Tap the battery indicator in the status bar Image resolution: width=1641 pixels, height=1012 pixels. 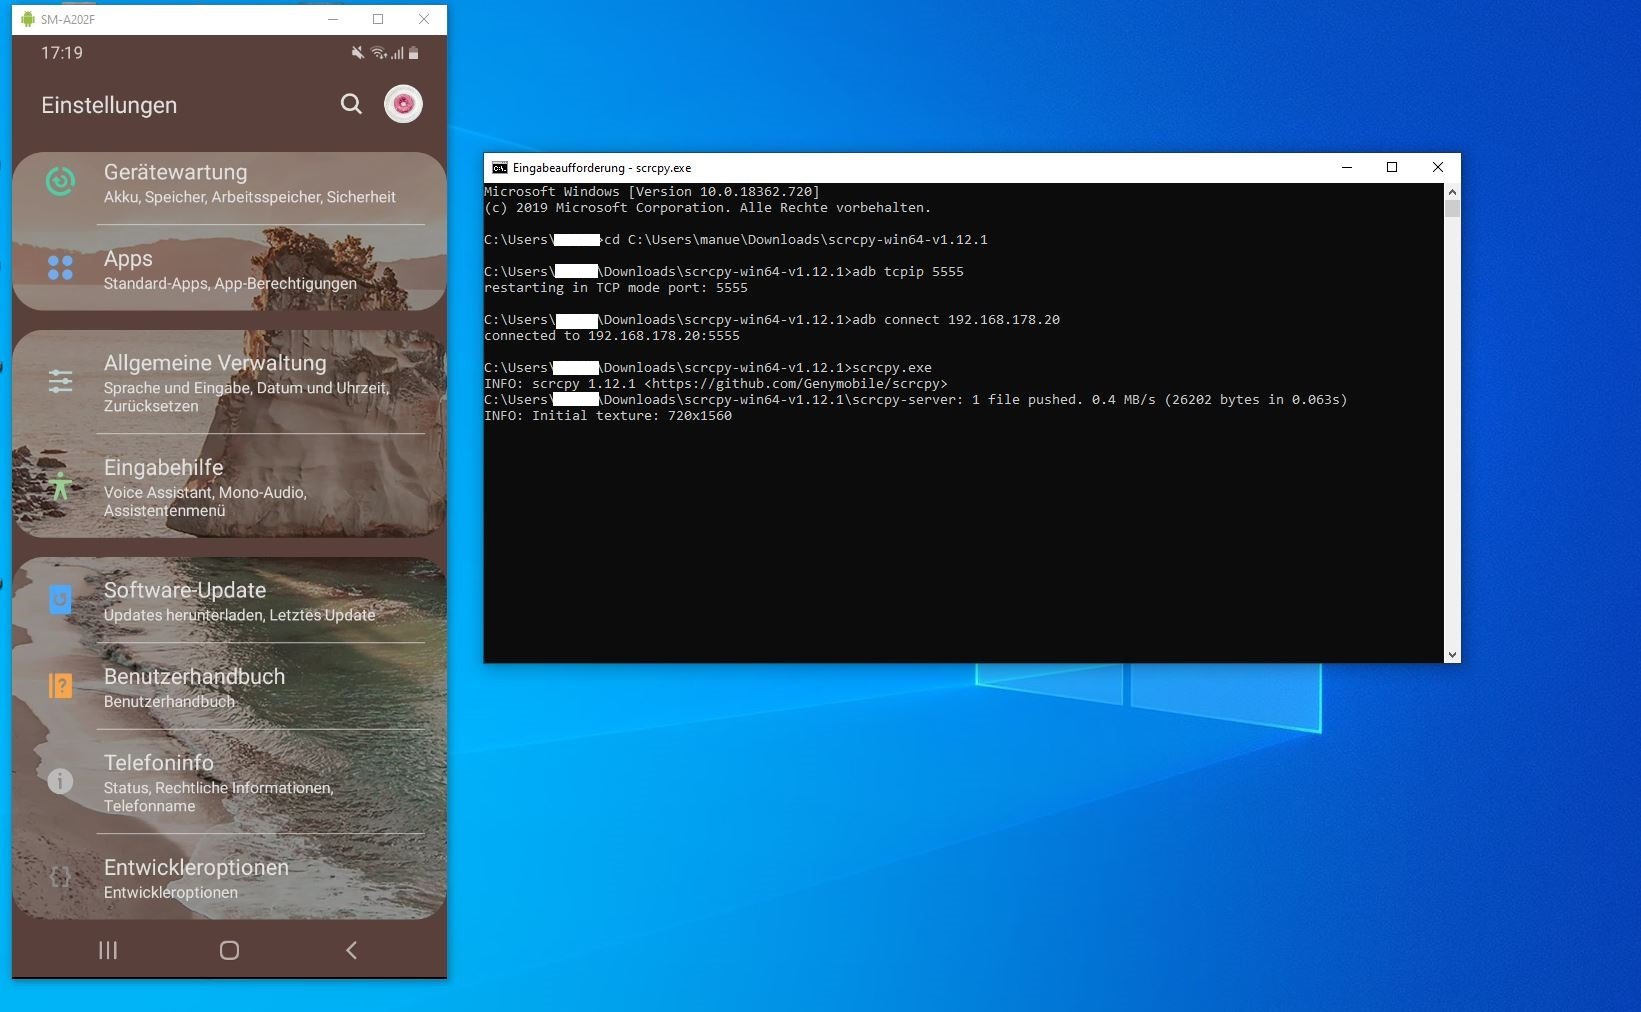[x=415, y=52]
